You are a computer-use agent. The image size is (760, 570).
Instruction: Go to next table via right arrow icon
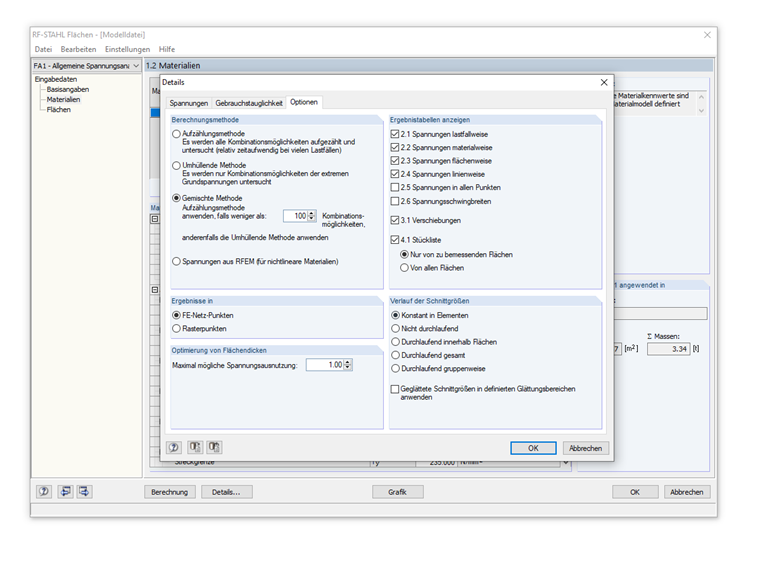(84, 491)
